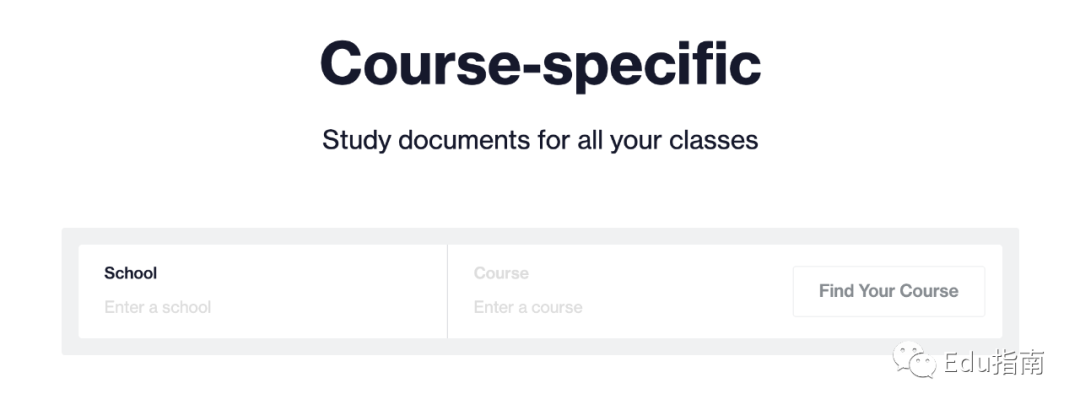Image resolution: width=1080 pixels, height=410 pixels.
Task: Activate the School search box
Action: click(262, 291)
